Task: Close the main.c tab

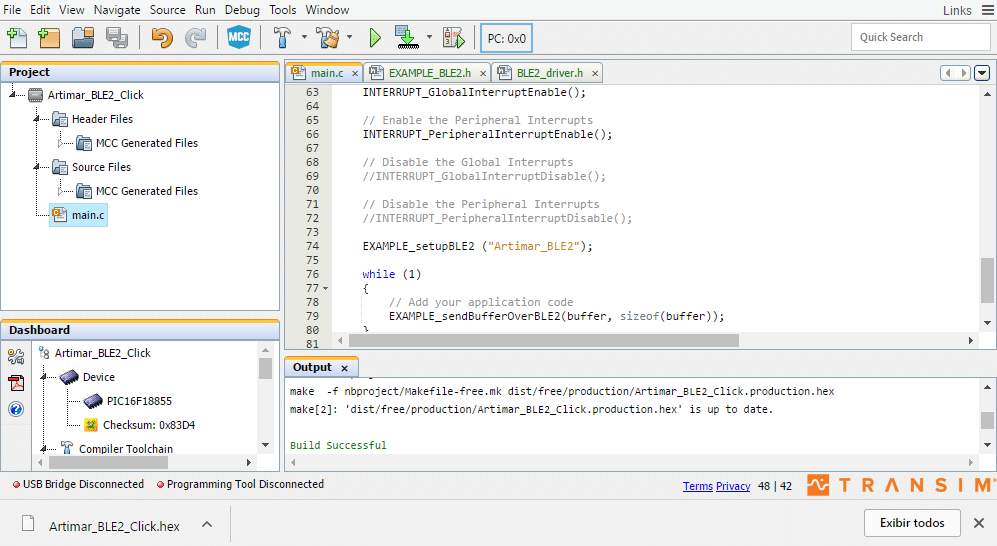Action: (355, 74)
